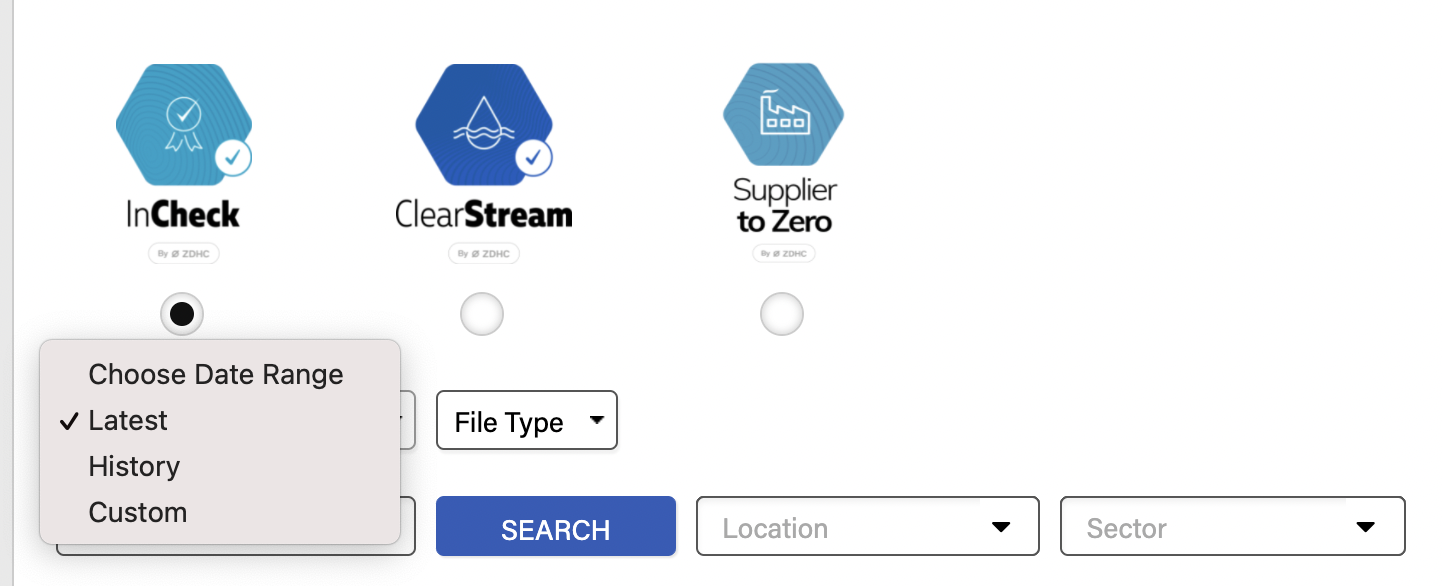Click the blue SEARCH button
The height and width of the screenshot is (586, 1442).
(x=556, y=526)
